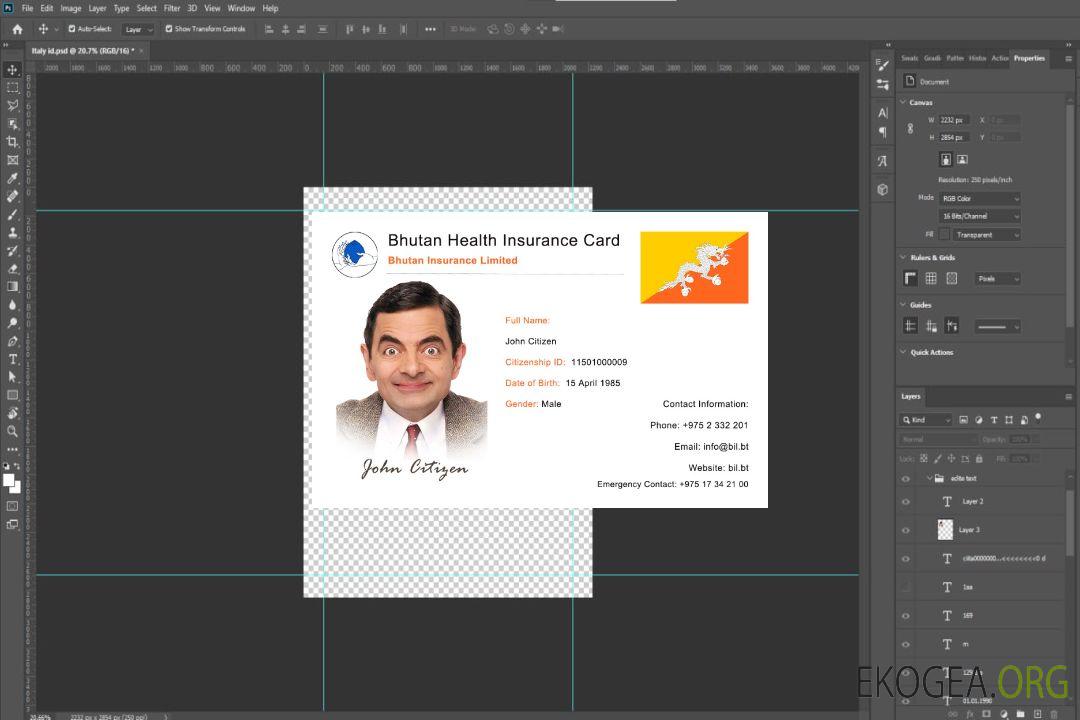Select the Layer 2 text layer
Screen dimensions: 1080x720
[x=972, y=502]
